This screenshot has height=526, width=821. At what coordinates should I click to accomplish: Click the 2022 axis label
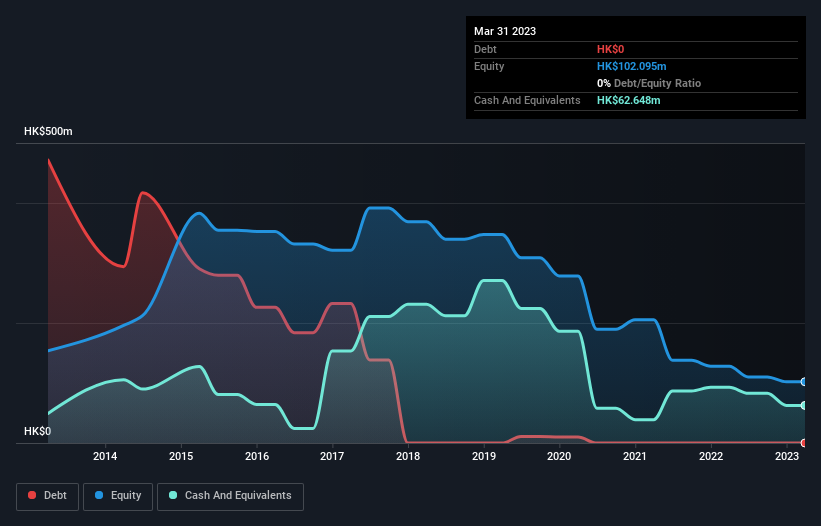coord(711,456)
